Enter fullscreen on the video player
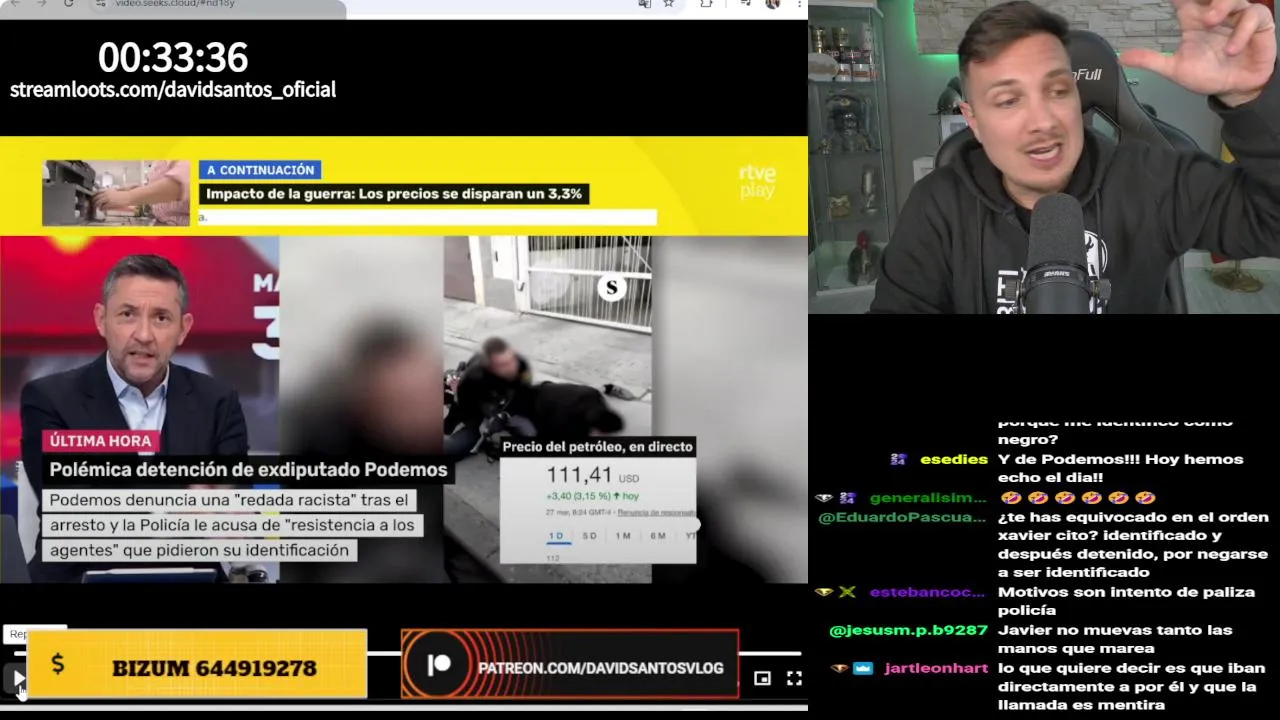 (794, 678)
